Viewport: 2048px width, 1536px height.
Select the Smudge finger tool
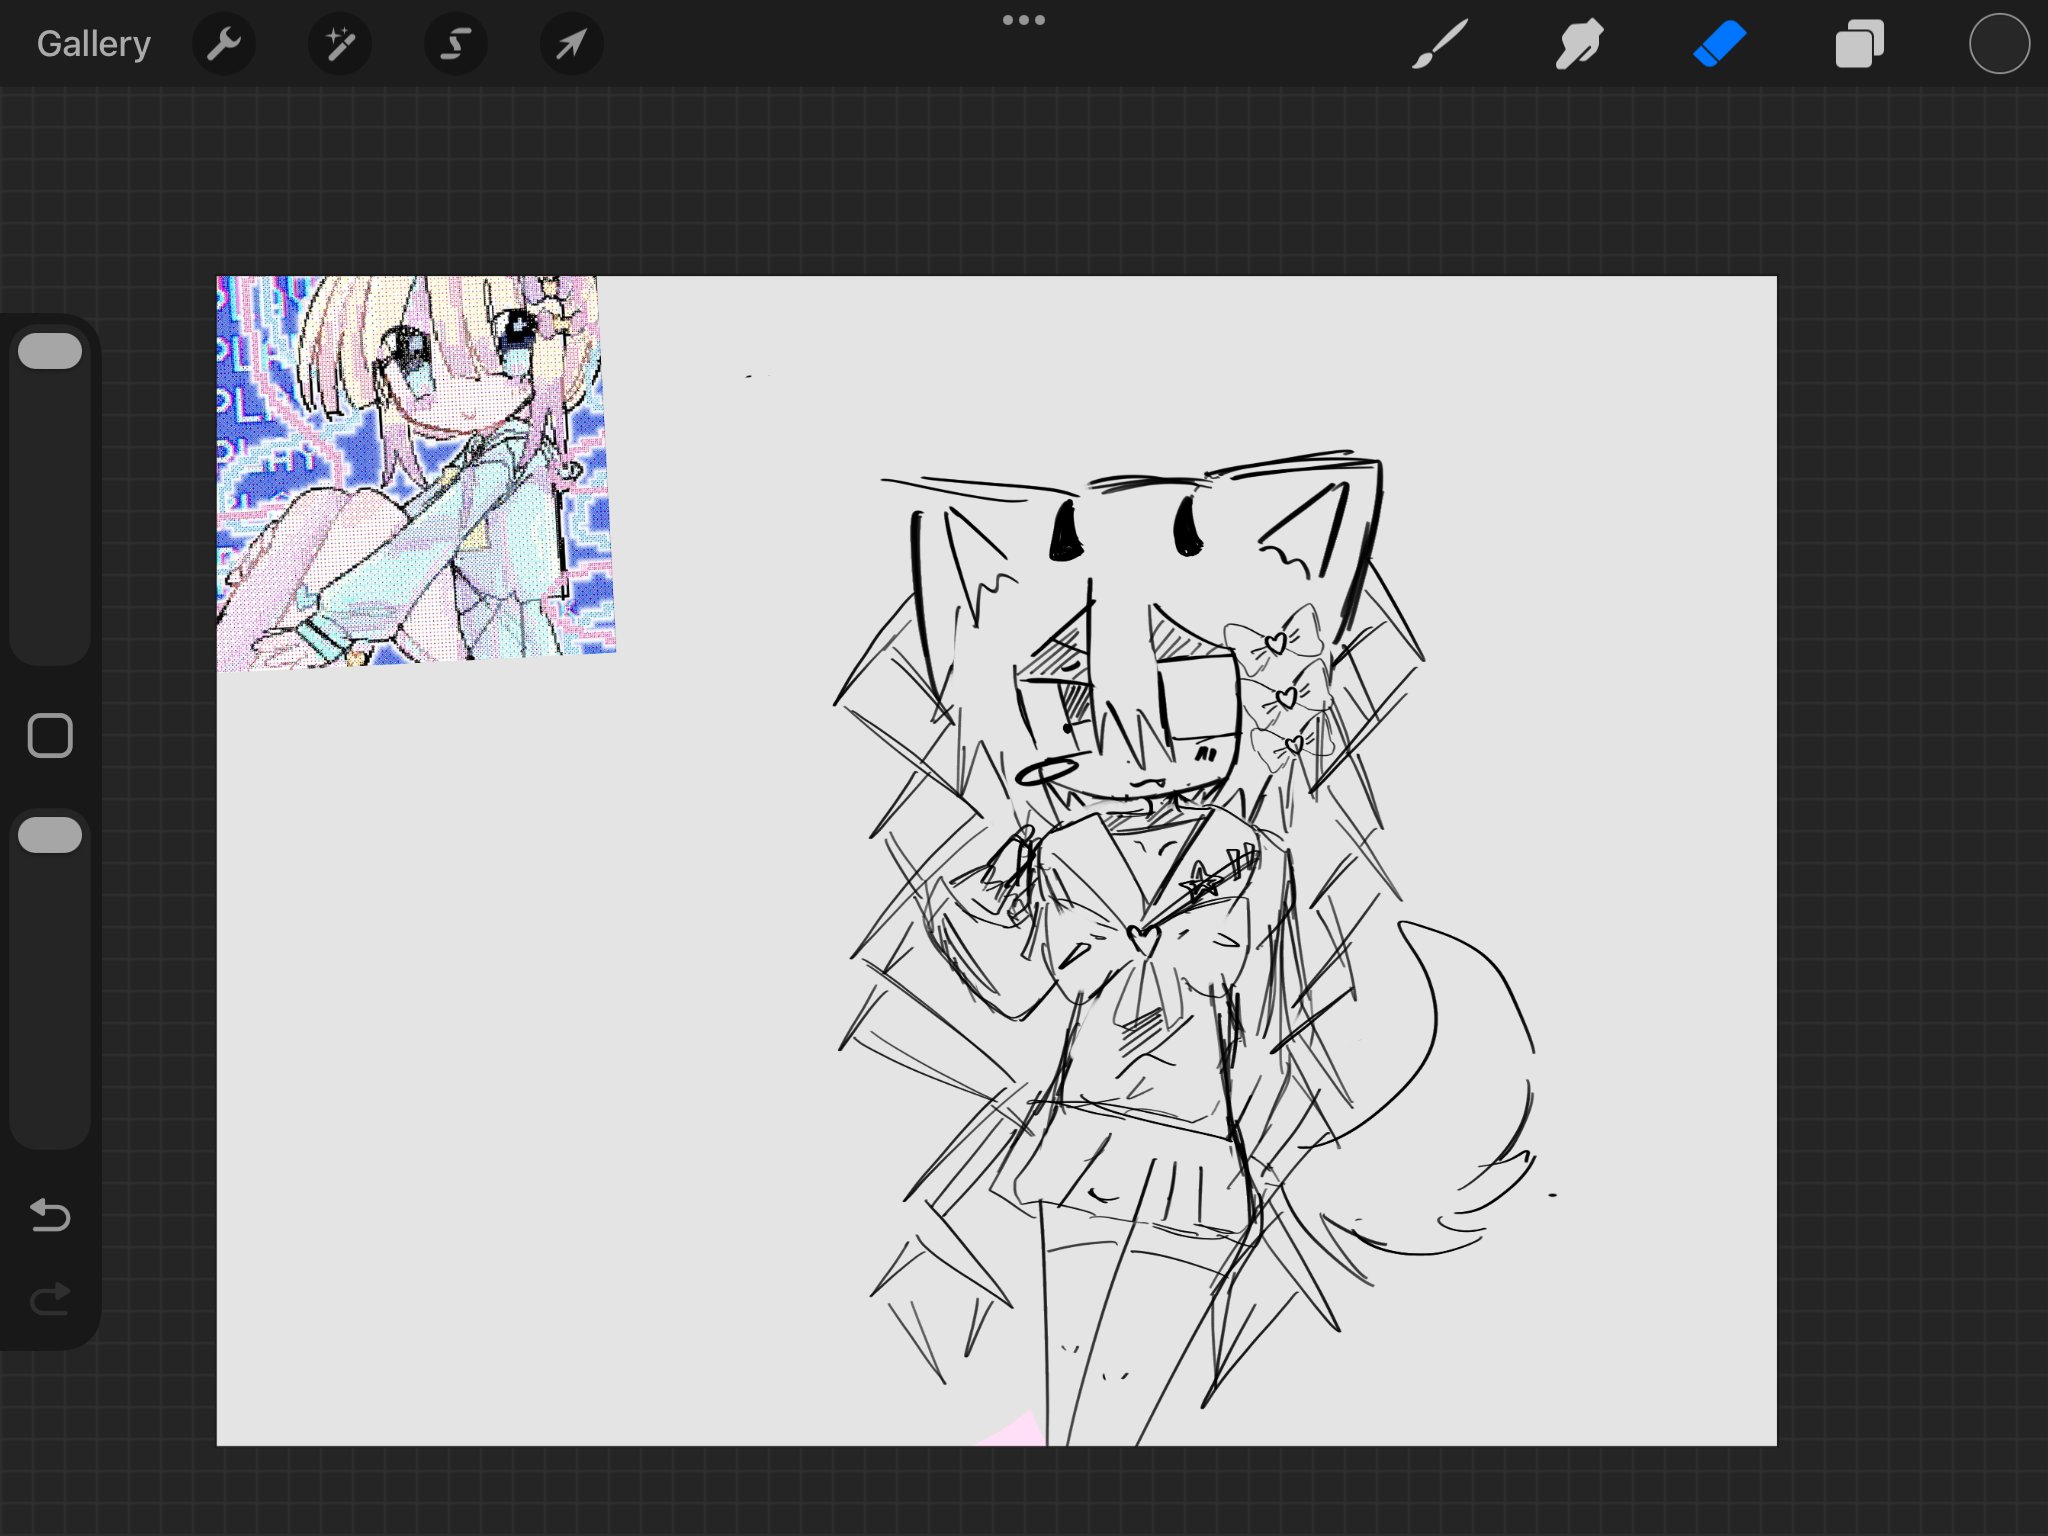pyautogui.click(x=1579, y=44)
